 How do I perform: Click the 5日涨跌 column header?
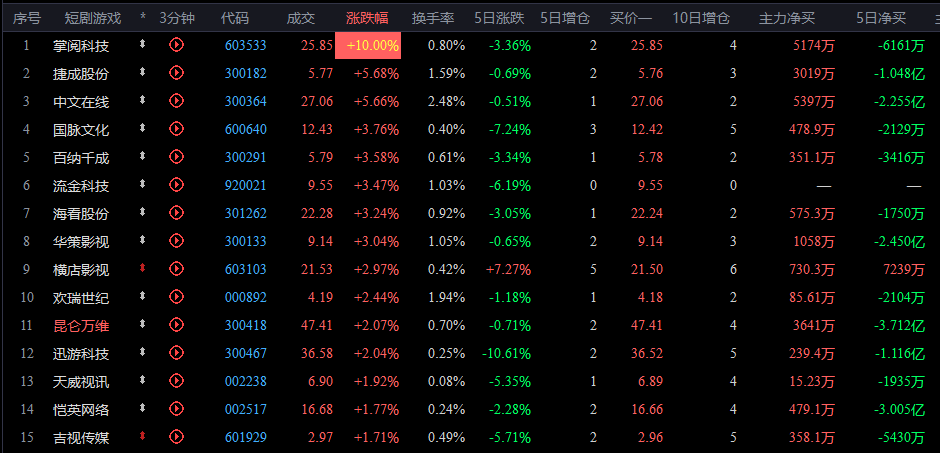pos(499,18)
